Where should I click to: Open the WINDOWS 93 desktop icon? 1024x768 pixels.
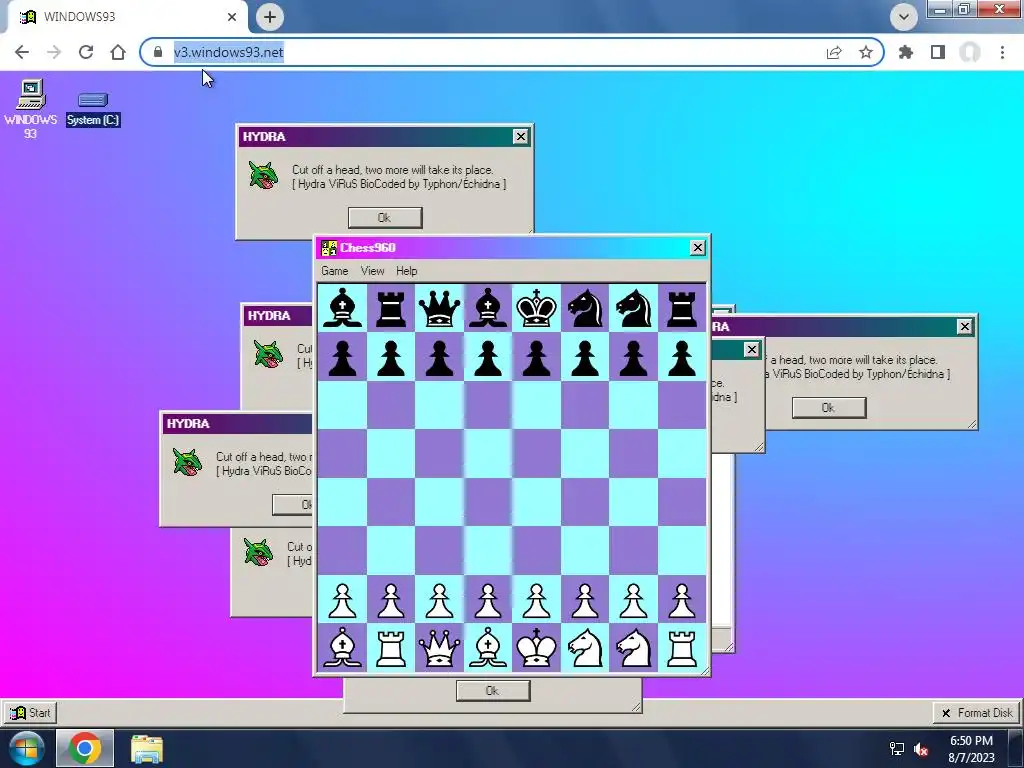[x=30, y=108]
